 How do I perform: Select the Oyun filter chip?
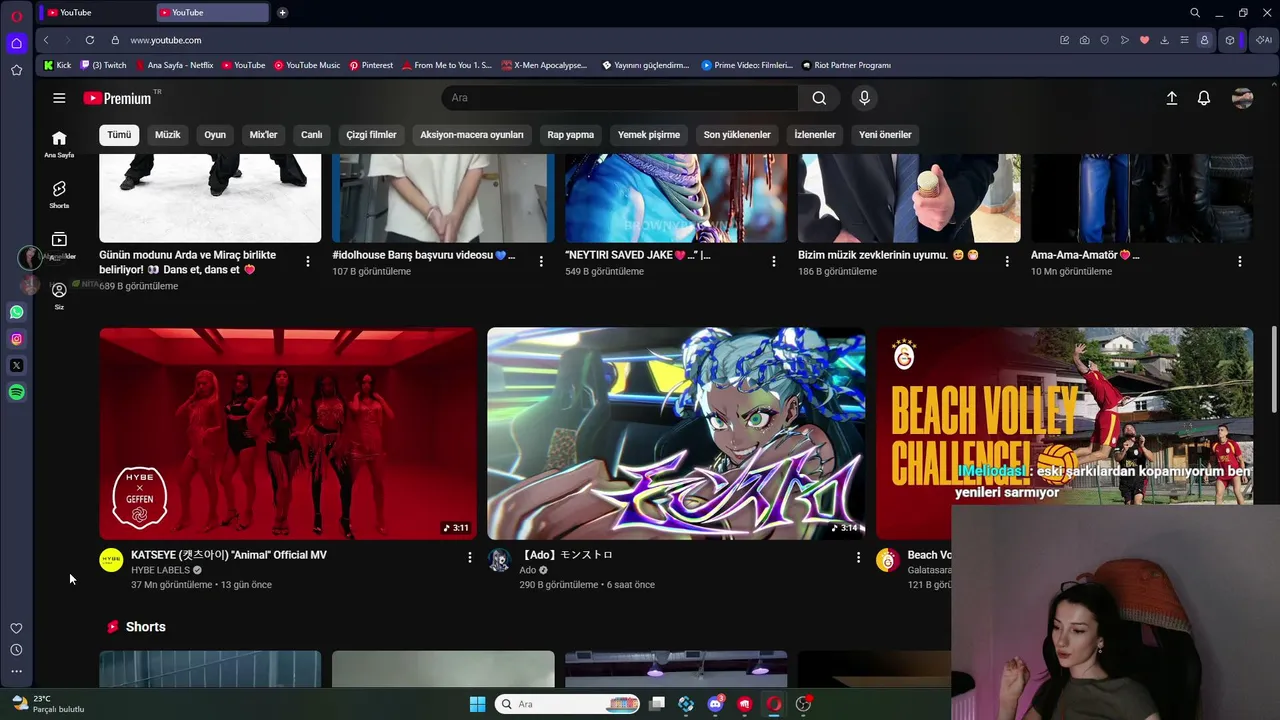tap(215, 135)
